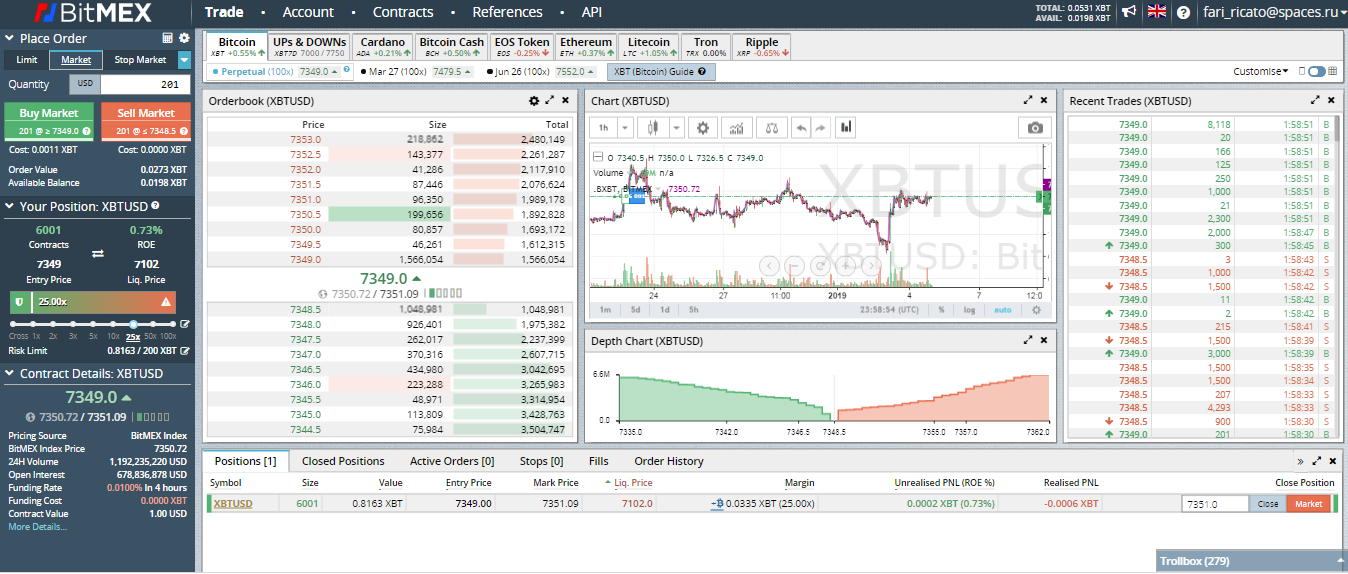Expand the Chart panel to fullscreen
1348x574 pixels.
coord(1028,101)
